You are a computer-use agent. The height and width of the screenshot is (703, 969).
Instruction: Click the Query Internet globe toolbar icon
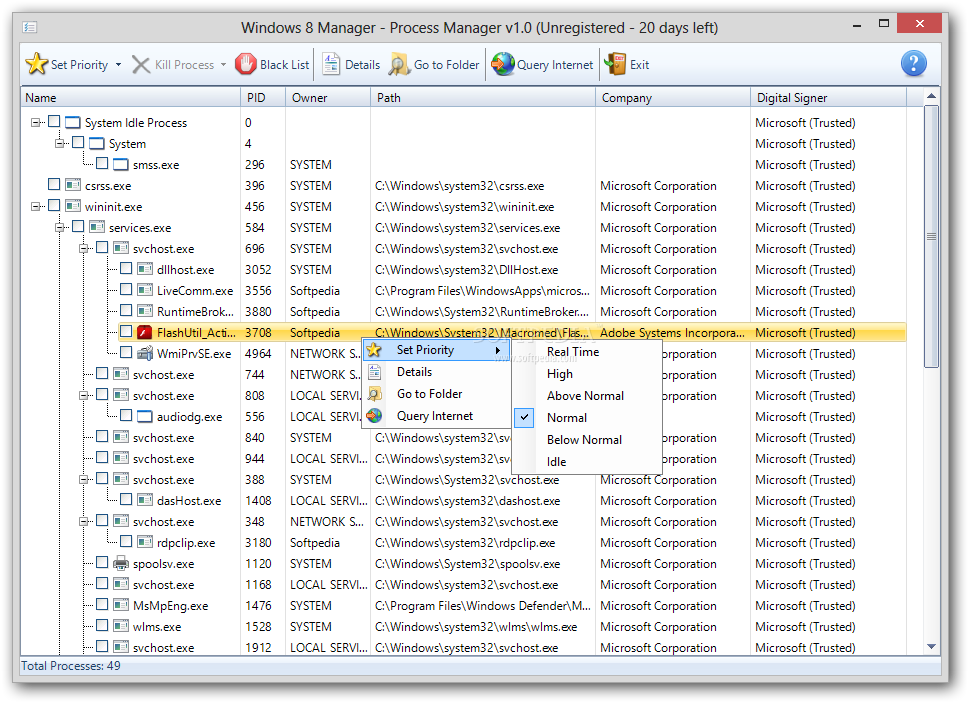pyautogui.click(x=503, y=64)
